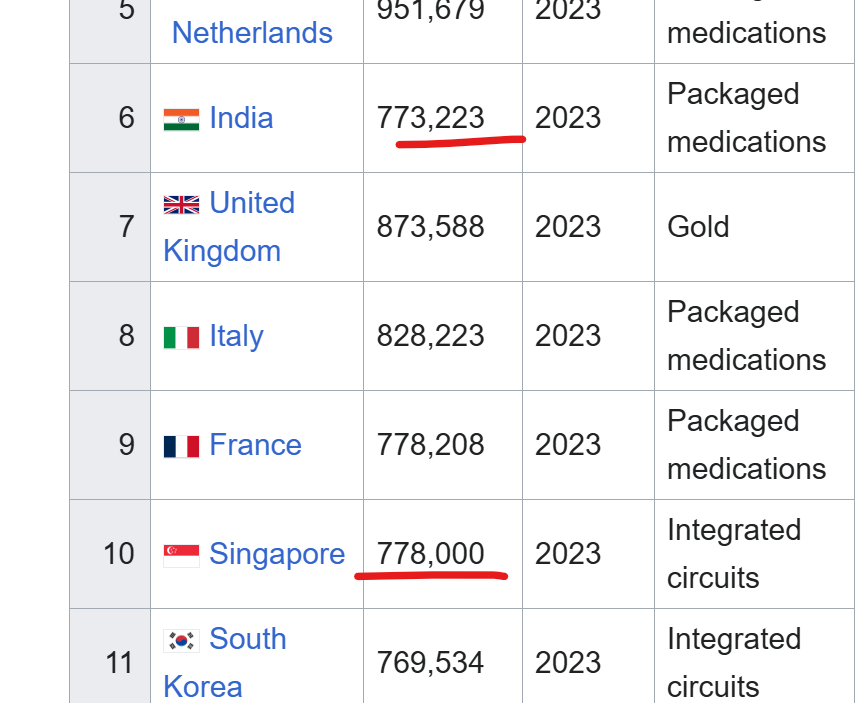Click the United Kingdom flag icon

point(181,204)
